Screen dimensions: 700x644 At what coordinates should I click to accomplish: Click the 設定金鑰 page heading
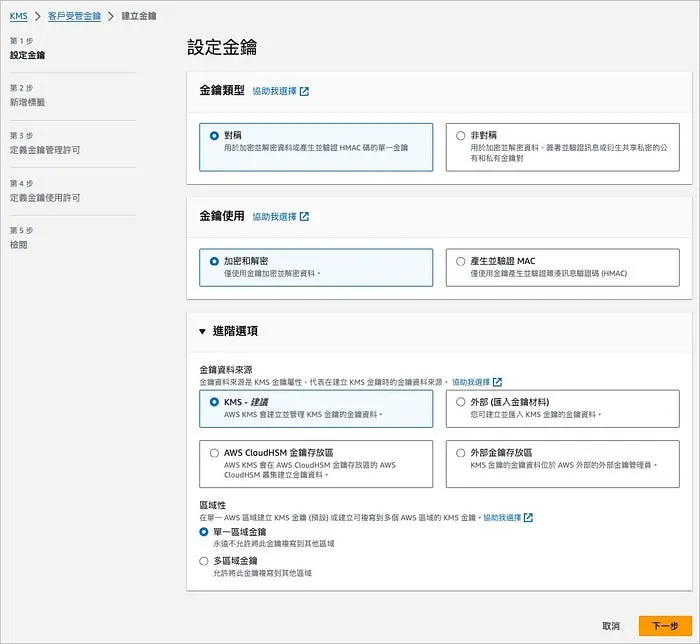coord(222,47)
